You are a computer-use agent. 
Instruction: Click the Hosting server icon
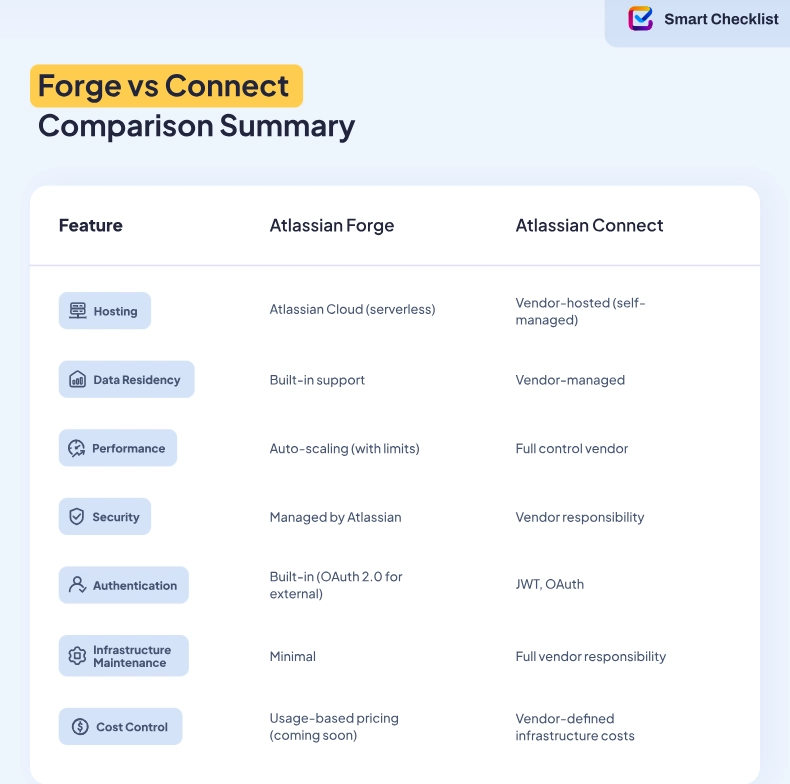click(78, 311)
